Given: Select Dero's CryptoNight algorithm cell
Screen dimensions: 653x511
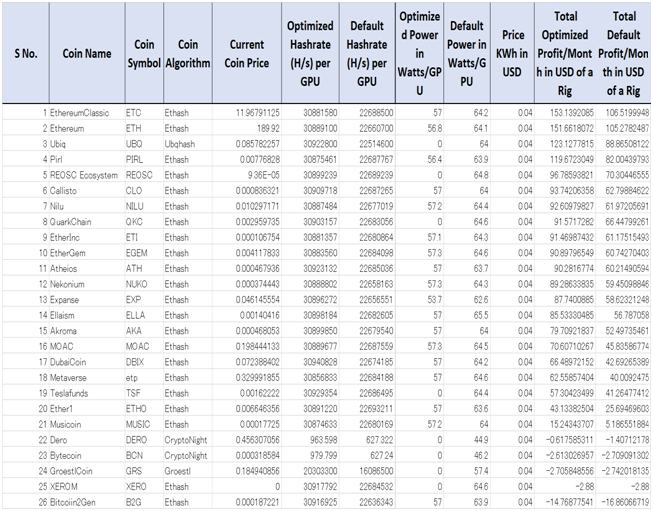Looking at the screenshot, I should coord(188,440).
